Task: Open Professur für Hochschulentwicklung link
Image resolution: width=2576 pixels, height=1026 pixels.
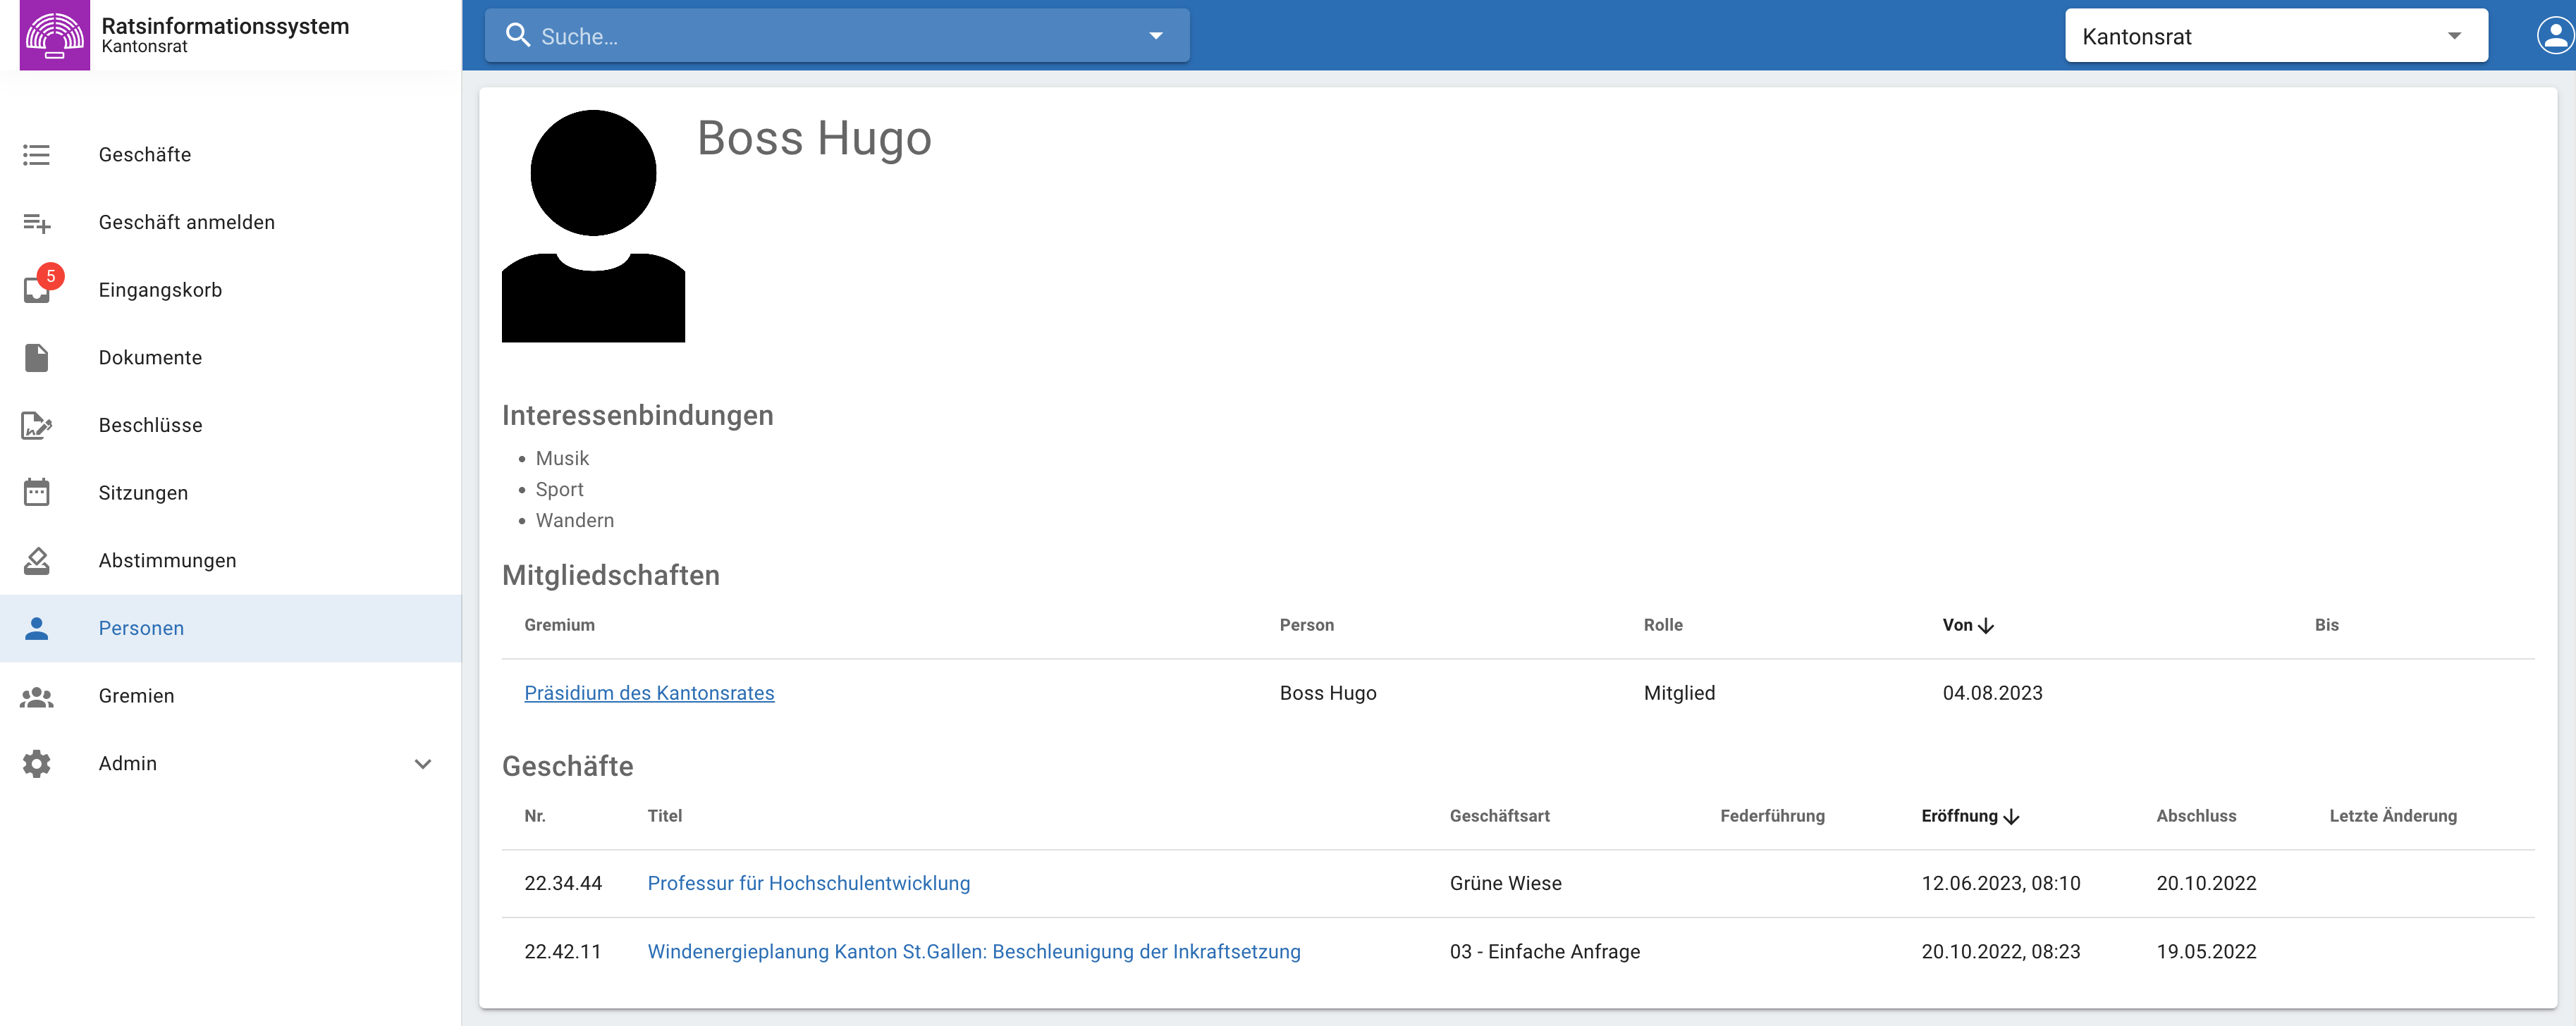Action: (x=808, y=883)
